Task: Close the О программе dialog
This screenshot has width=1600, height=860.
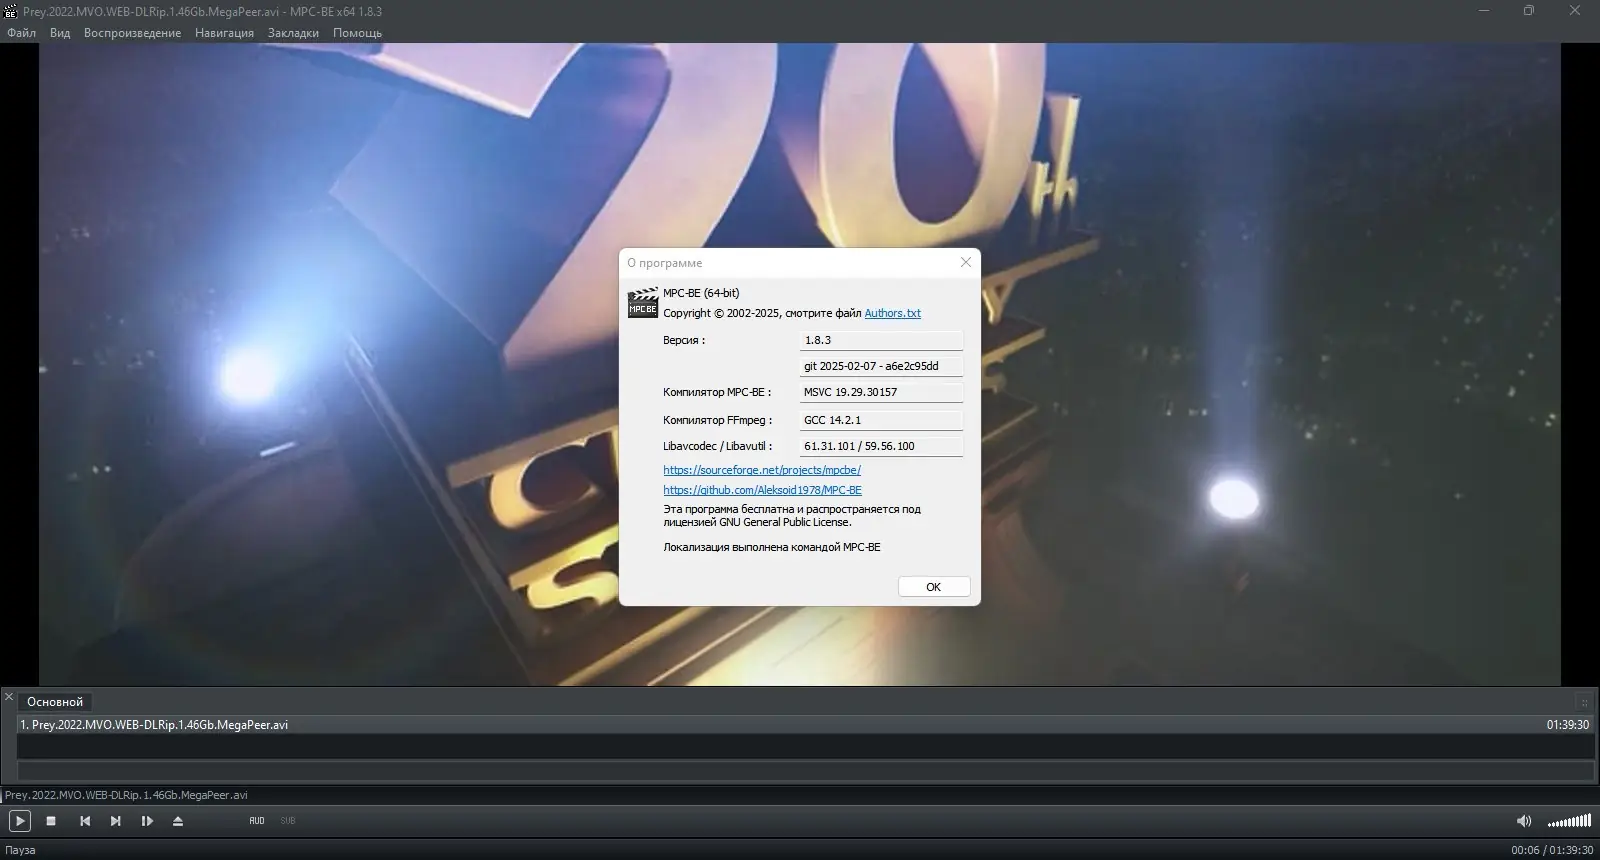Action: pos(965,262)
